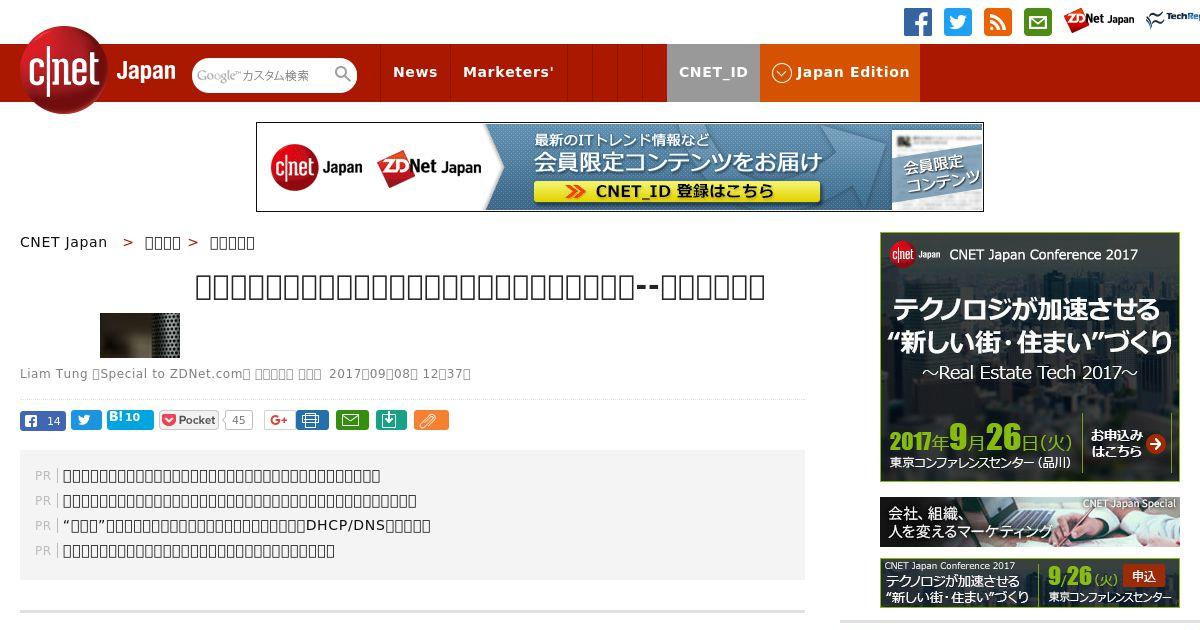Copy link with orange clip icon
This screenshot has height=630, width=1200.
[x=431, y=420]
